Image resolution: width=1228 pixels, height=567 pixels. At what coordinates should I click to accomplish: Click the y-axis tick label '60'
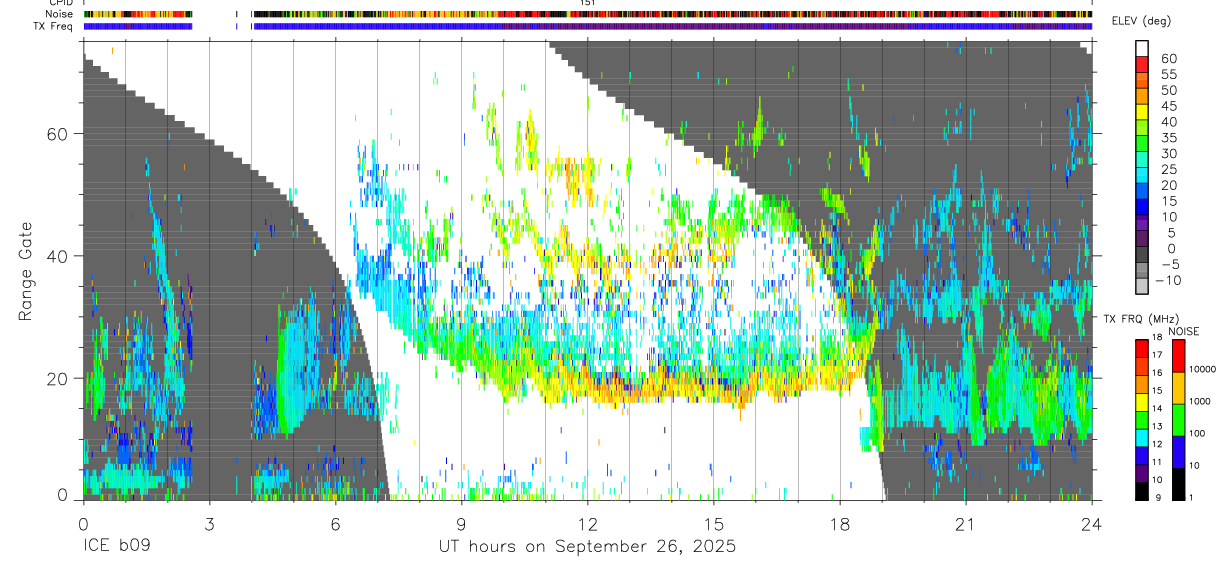point(58,133)
